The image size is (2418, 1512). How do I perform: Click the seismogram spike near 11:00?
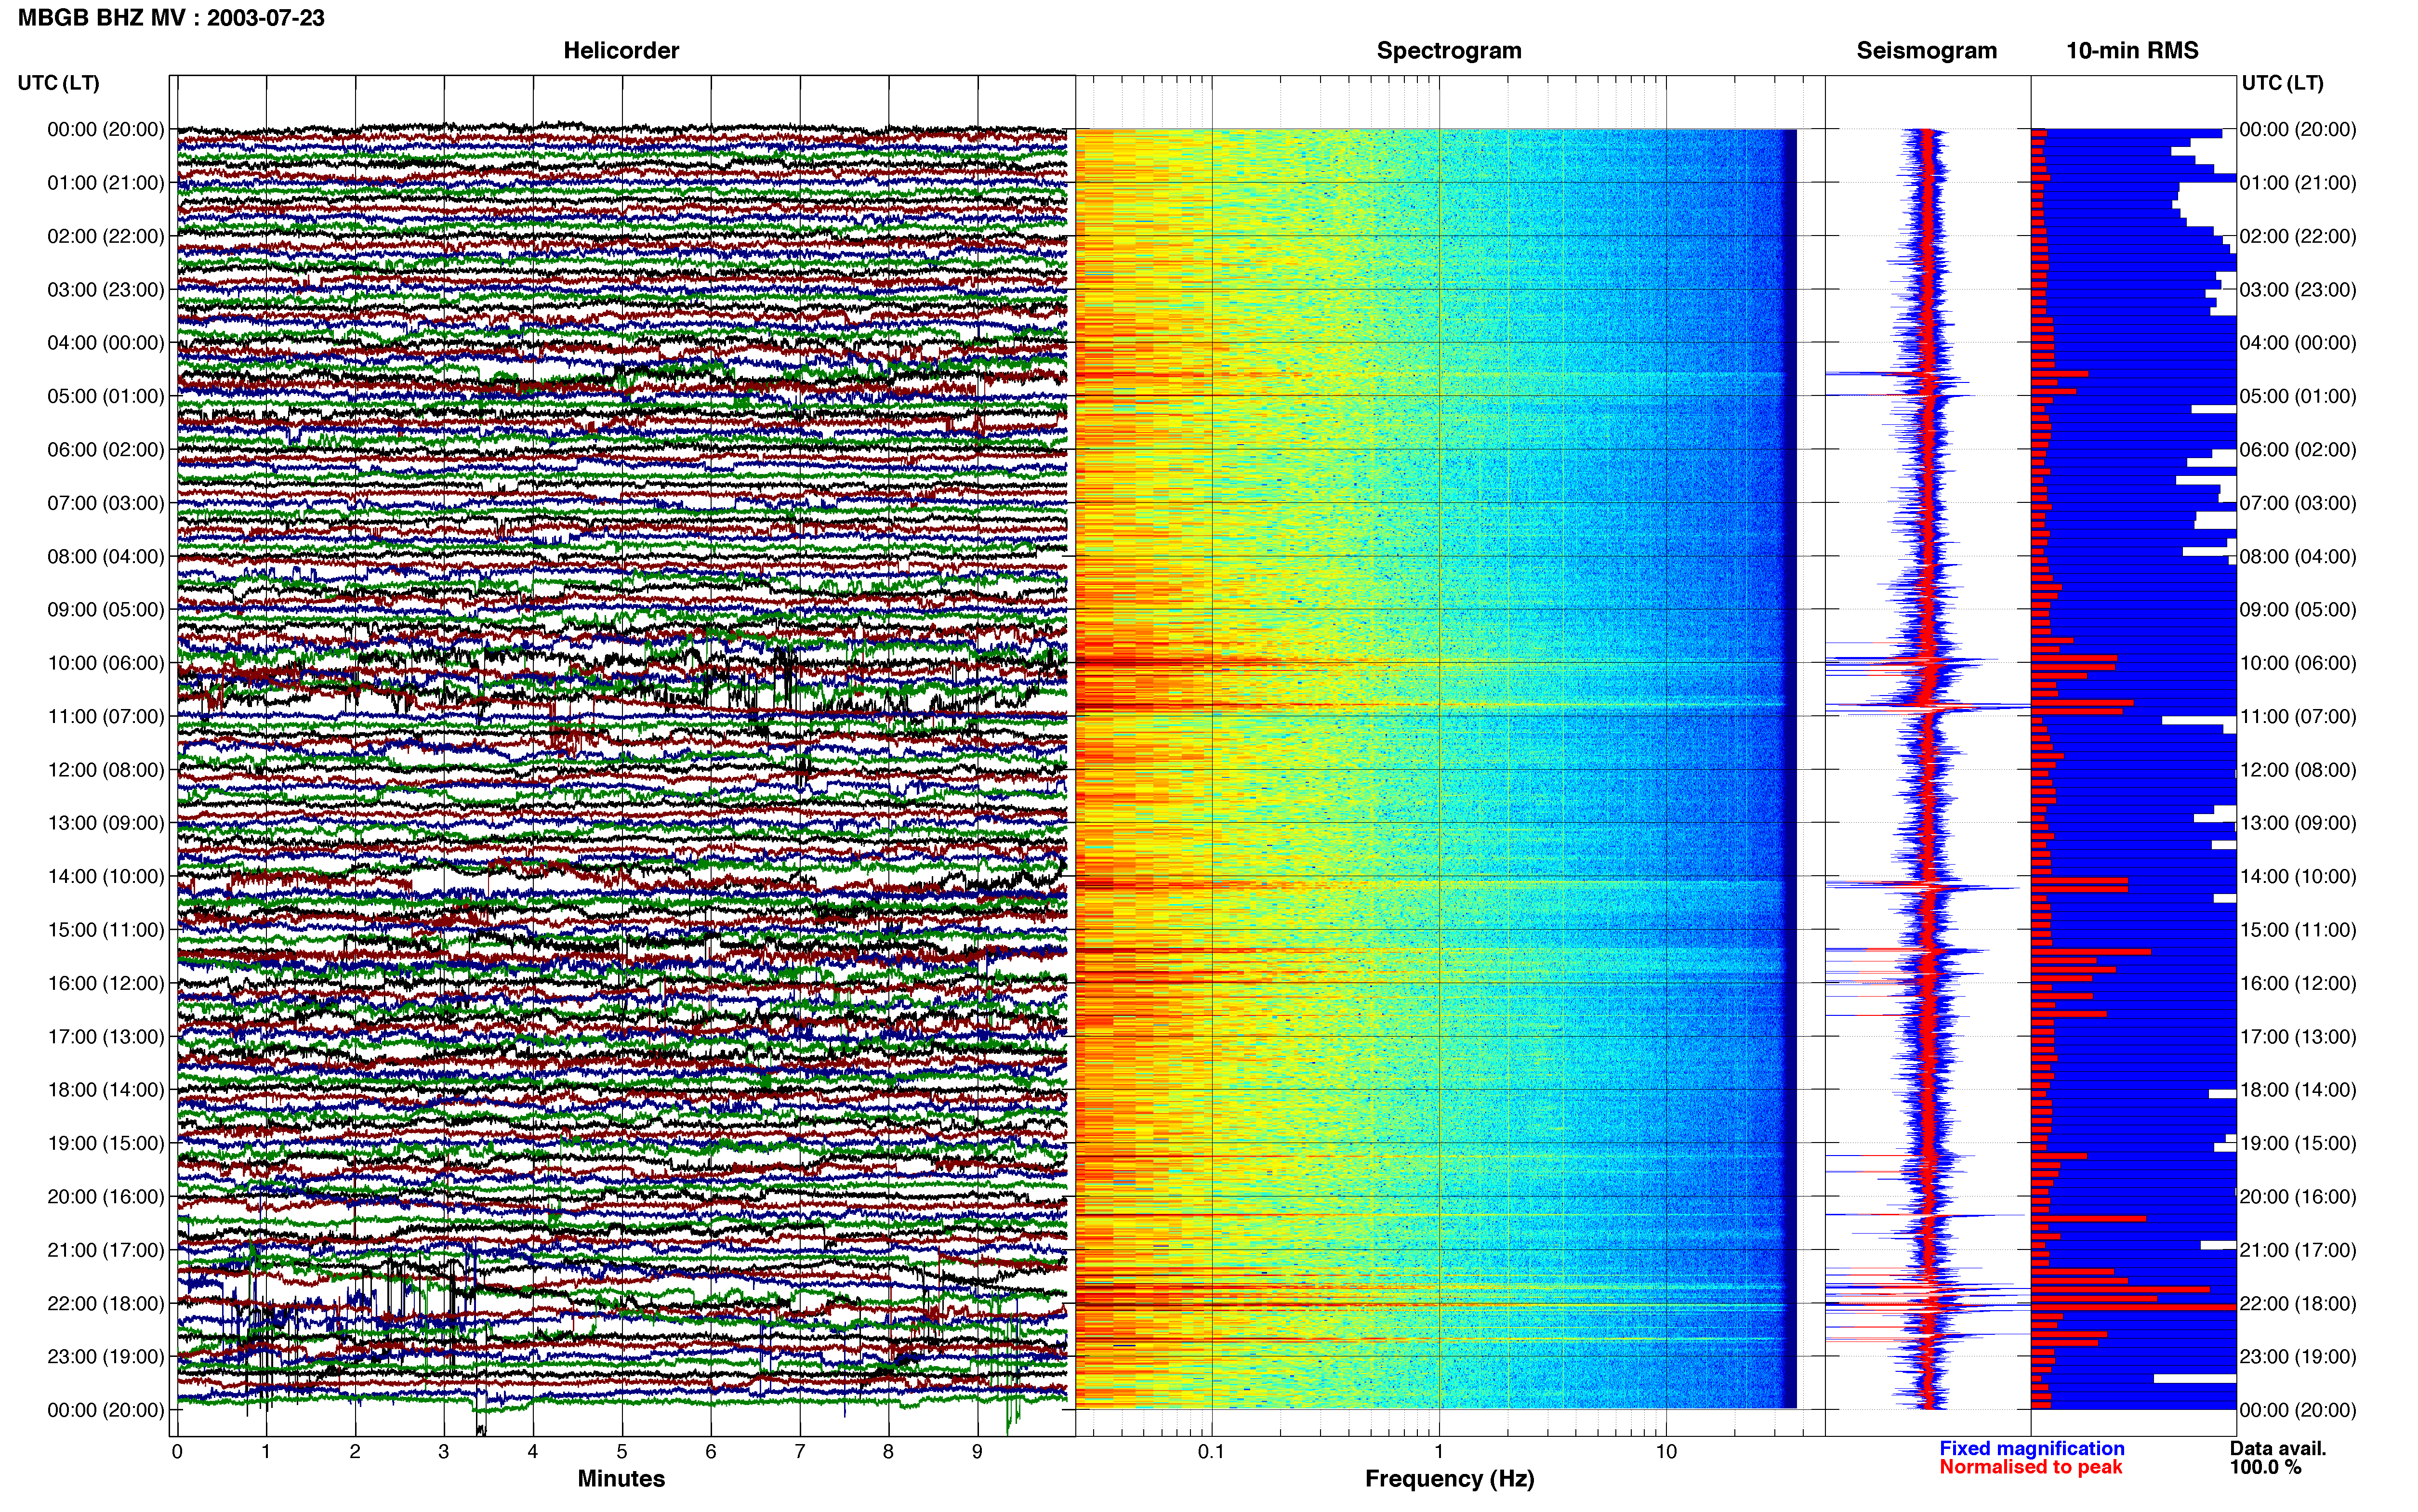[1927, 708]
